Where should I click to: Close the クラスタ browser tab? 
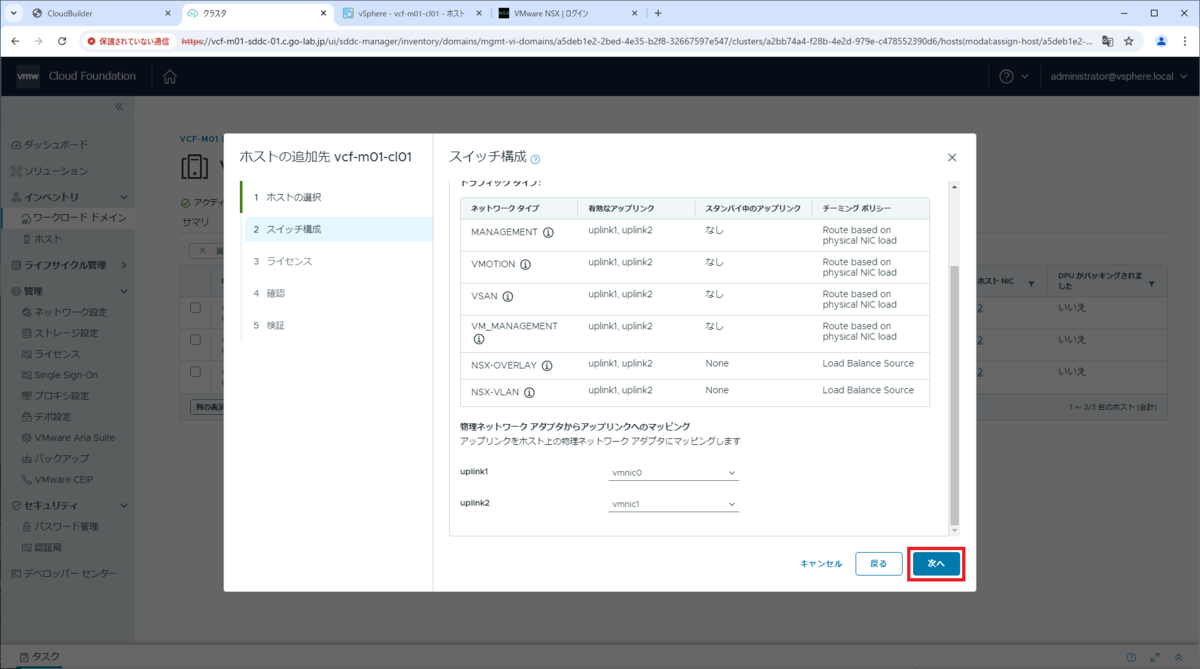[x=323, y=13]
